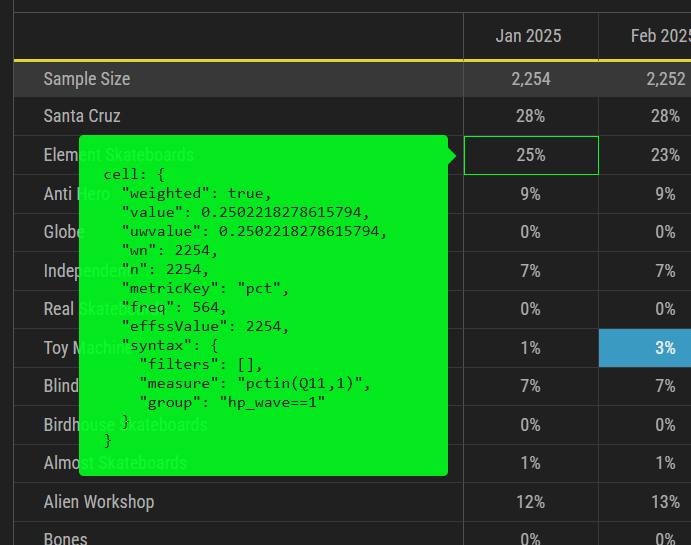Select Anti Hero 9% in Jan 2025

click(x=530, y=194)
